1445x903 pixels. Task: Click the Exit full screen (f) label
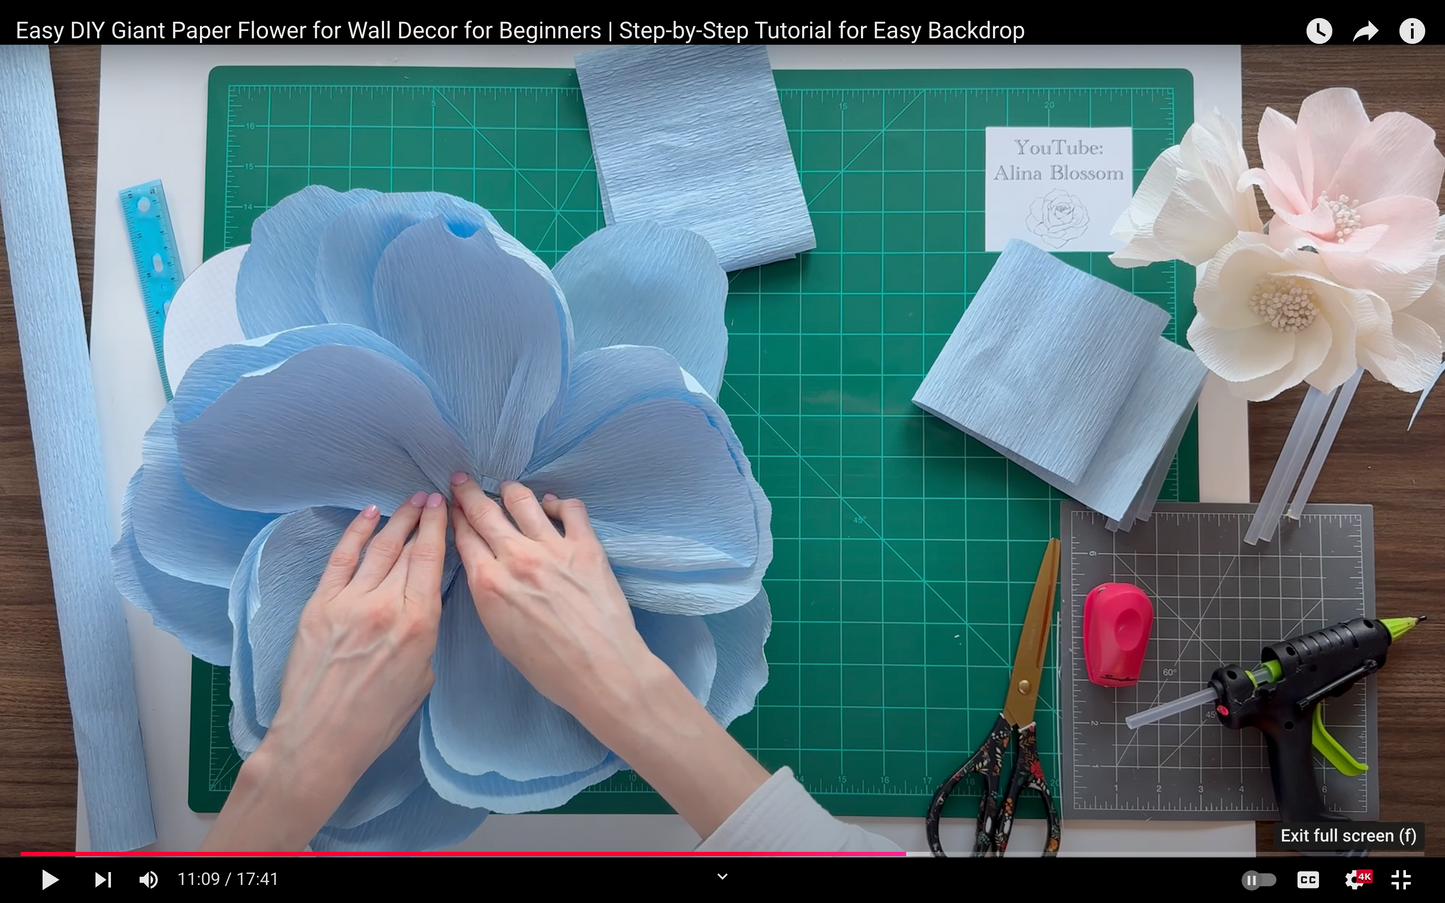(1348, 835)
